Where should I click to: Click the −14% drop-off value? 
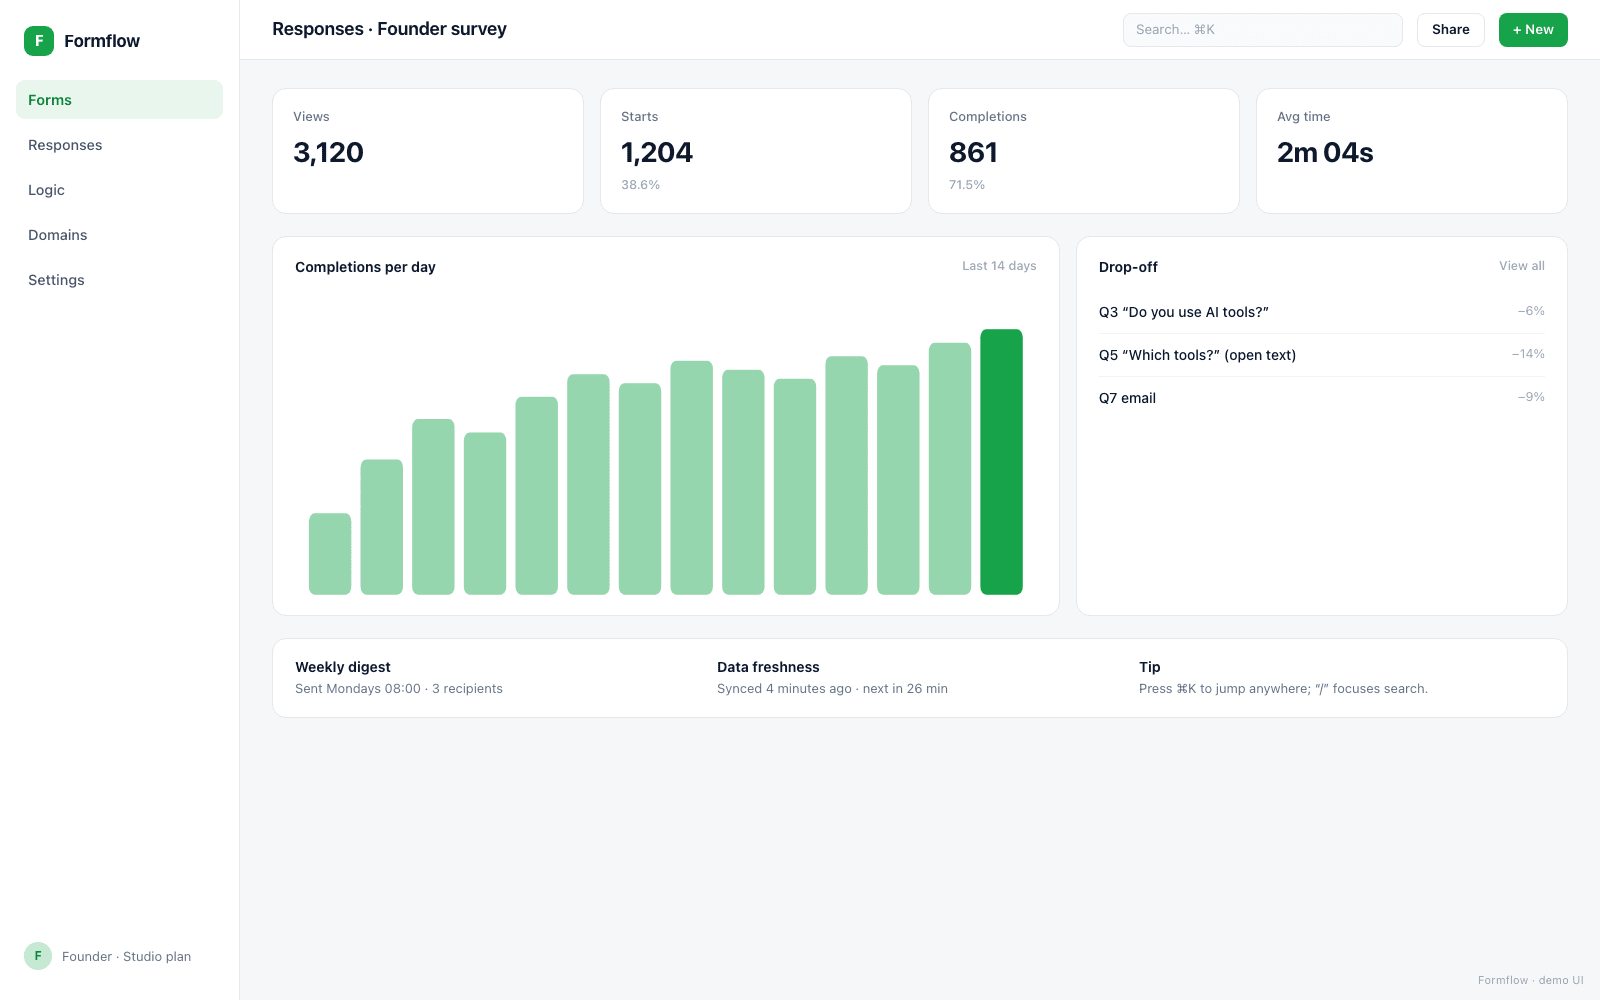1528,354
